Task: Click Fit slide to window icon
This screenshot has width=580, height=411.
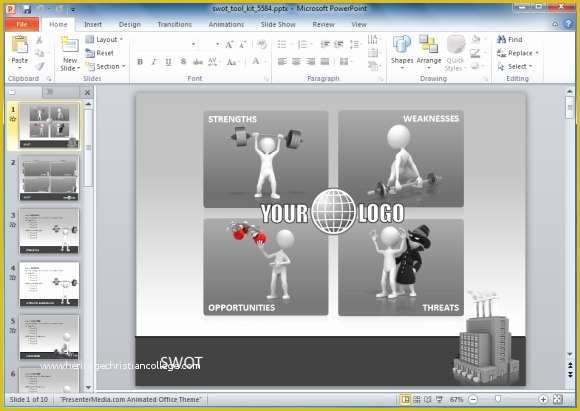Action: pos(557,399)
